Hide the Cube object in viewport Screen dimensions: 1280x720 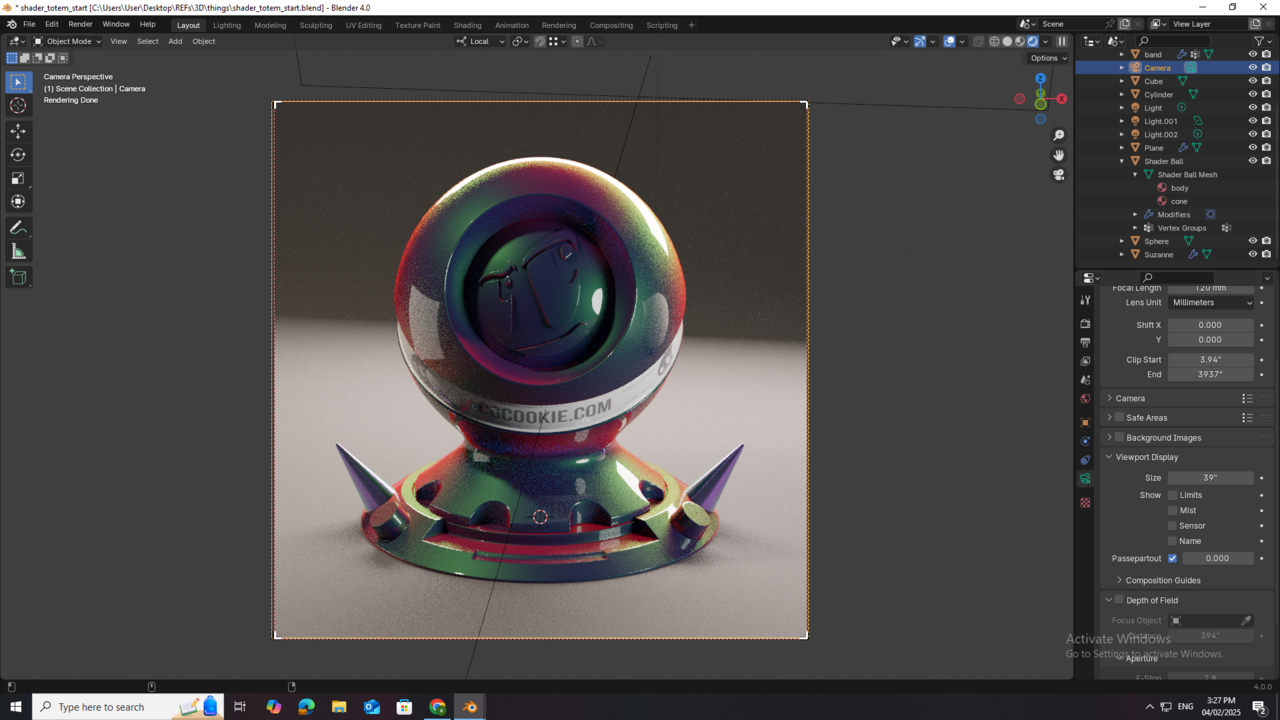coord(1252,81)
